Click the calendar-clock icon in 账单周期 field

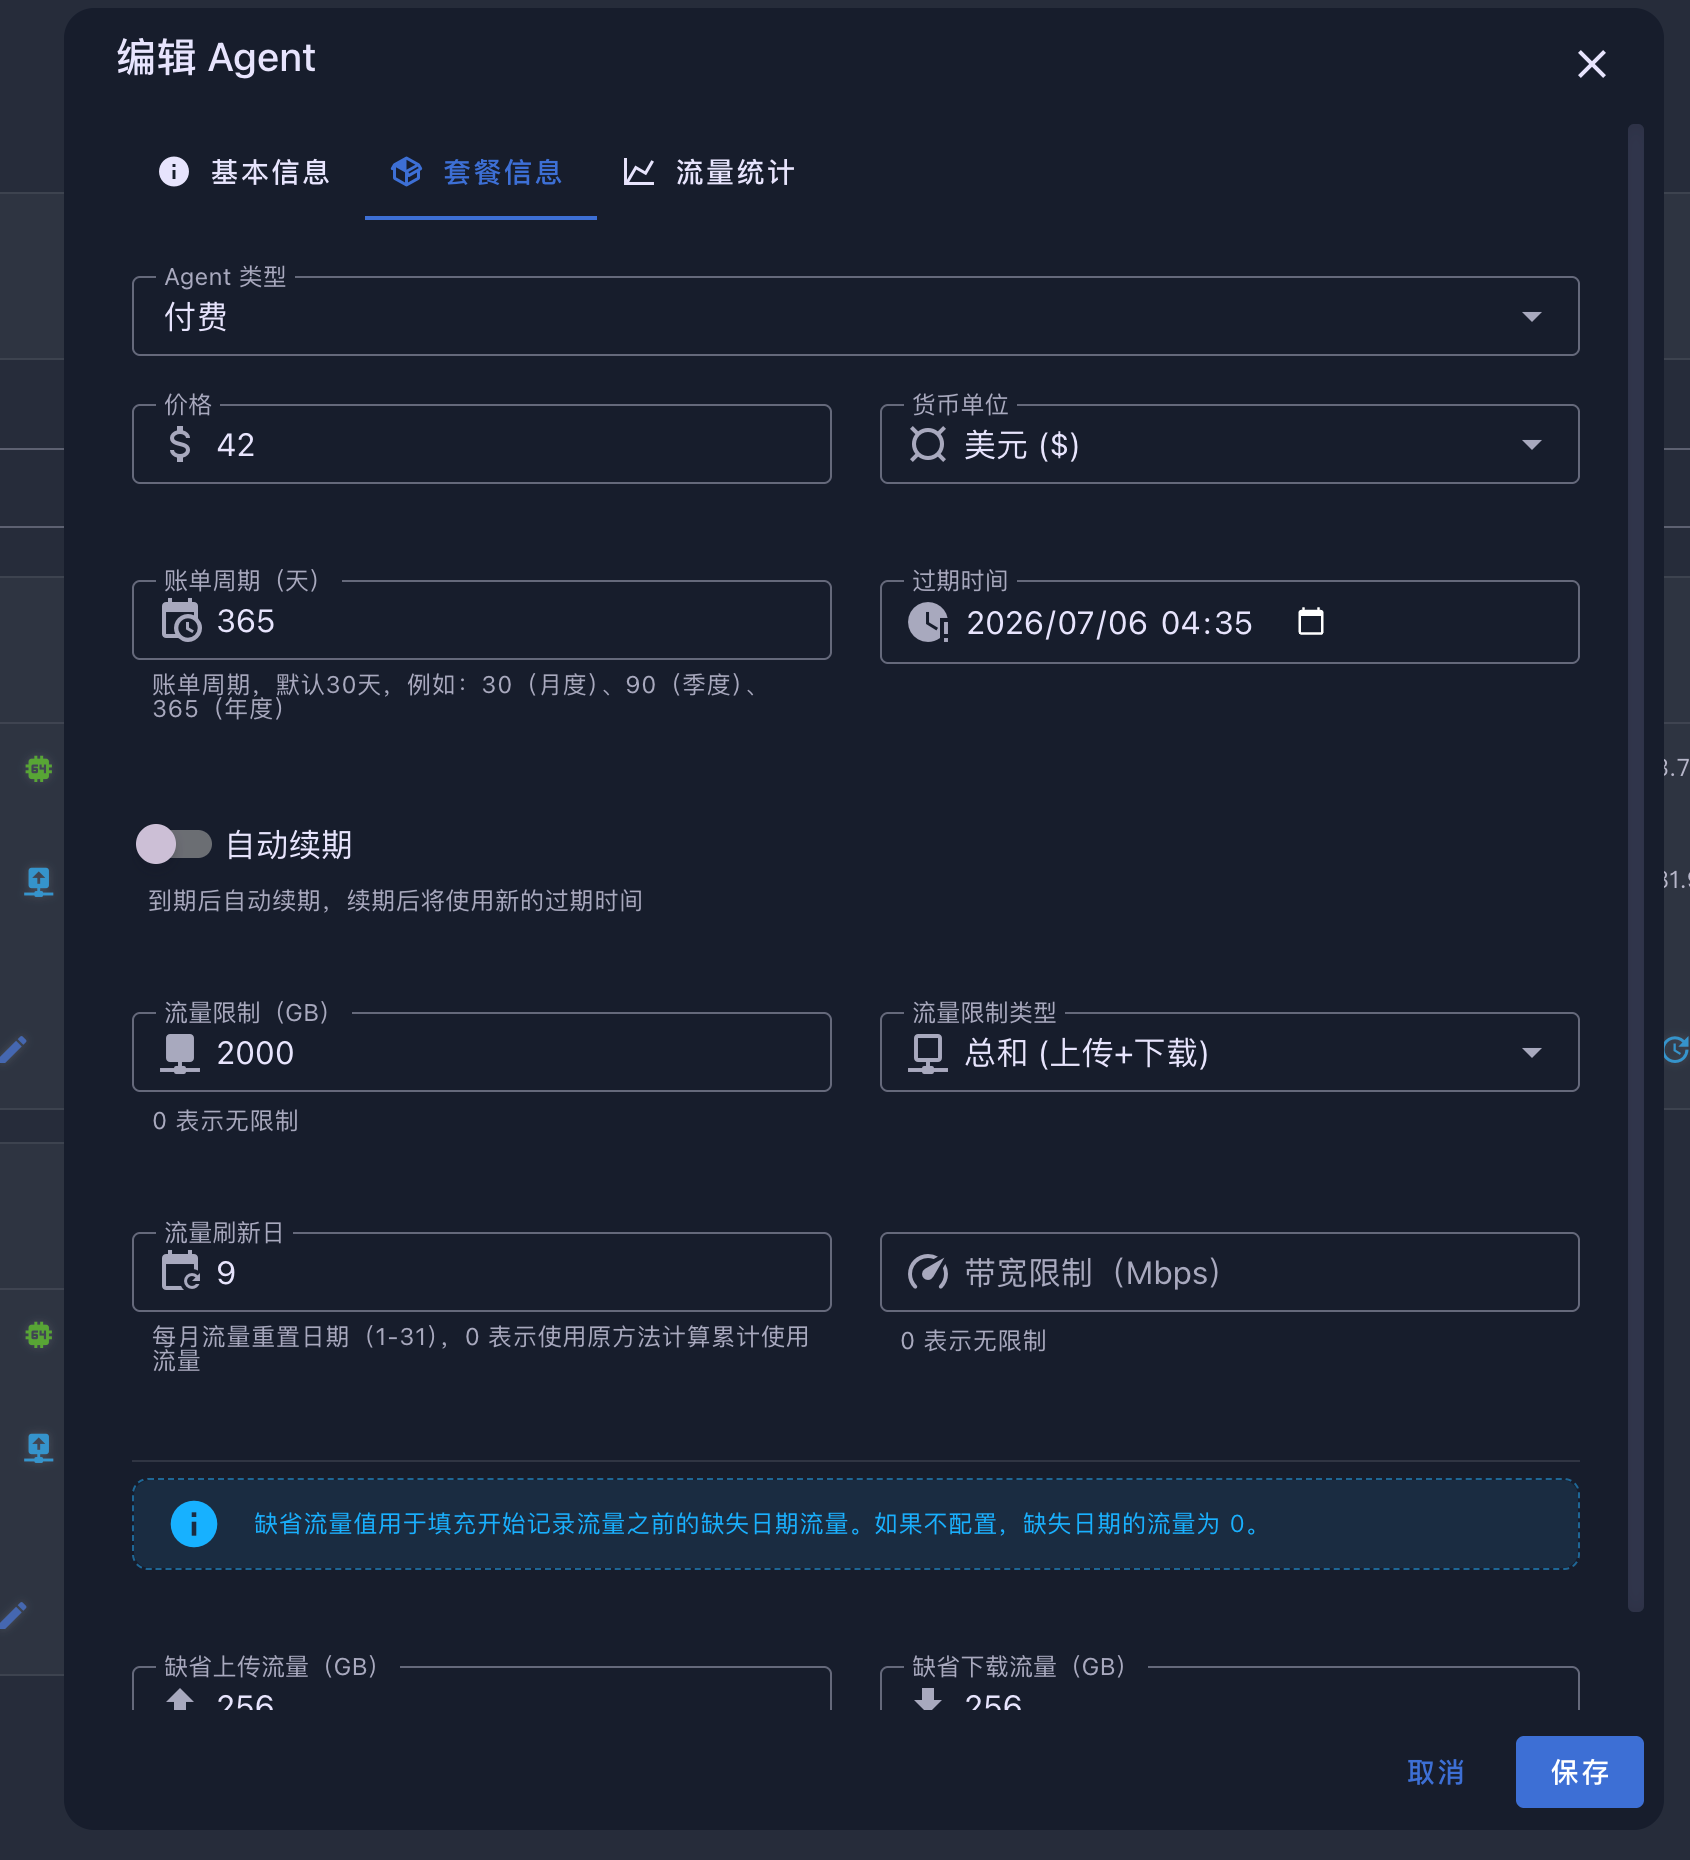[x=181, y=621]
